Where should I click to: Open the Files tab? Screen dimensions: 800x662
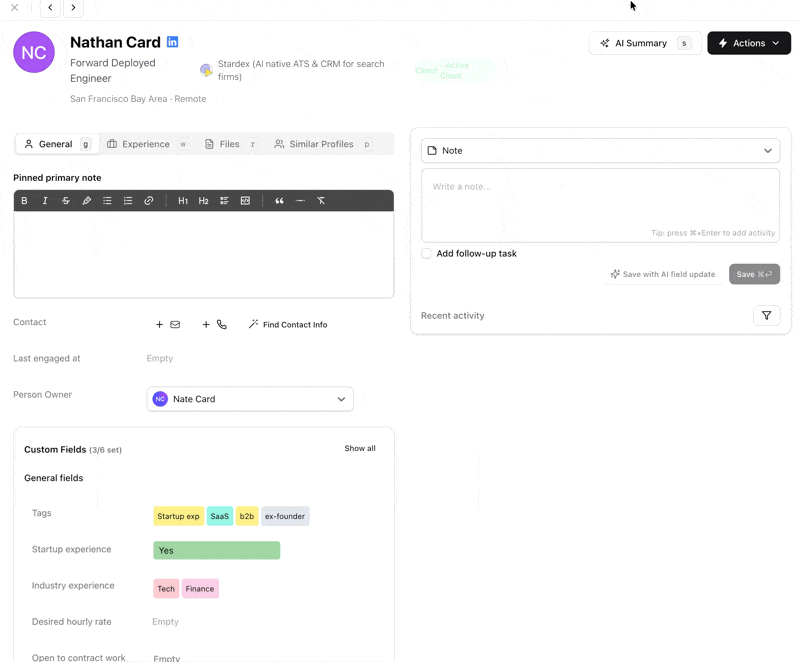click(x=229, y=144)
